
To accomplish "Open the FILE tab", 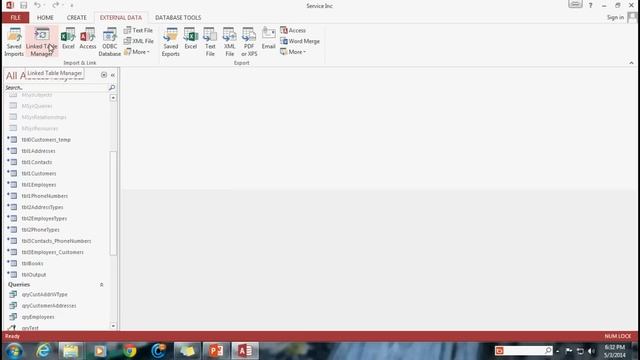I will click(16, 18).
